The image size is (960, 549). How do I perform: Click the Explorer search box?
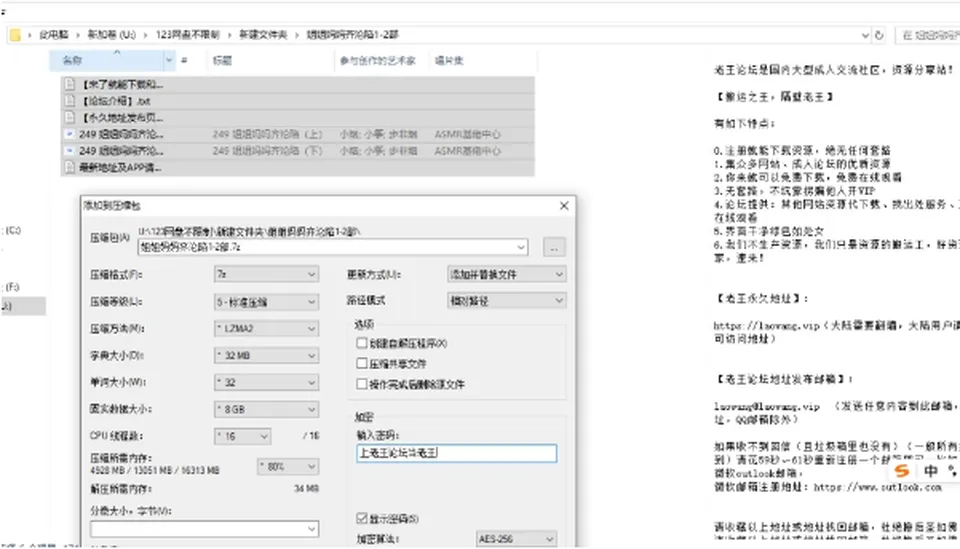(x=927, y=35)
